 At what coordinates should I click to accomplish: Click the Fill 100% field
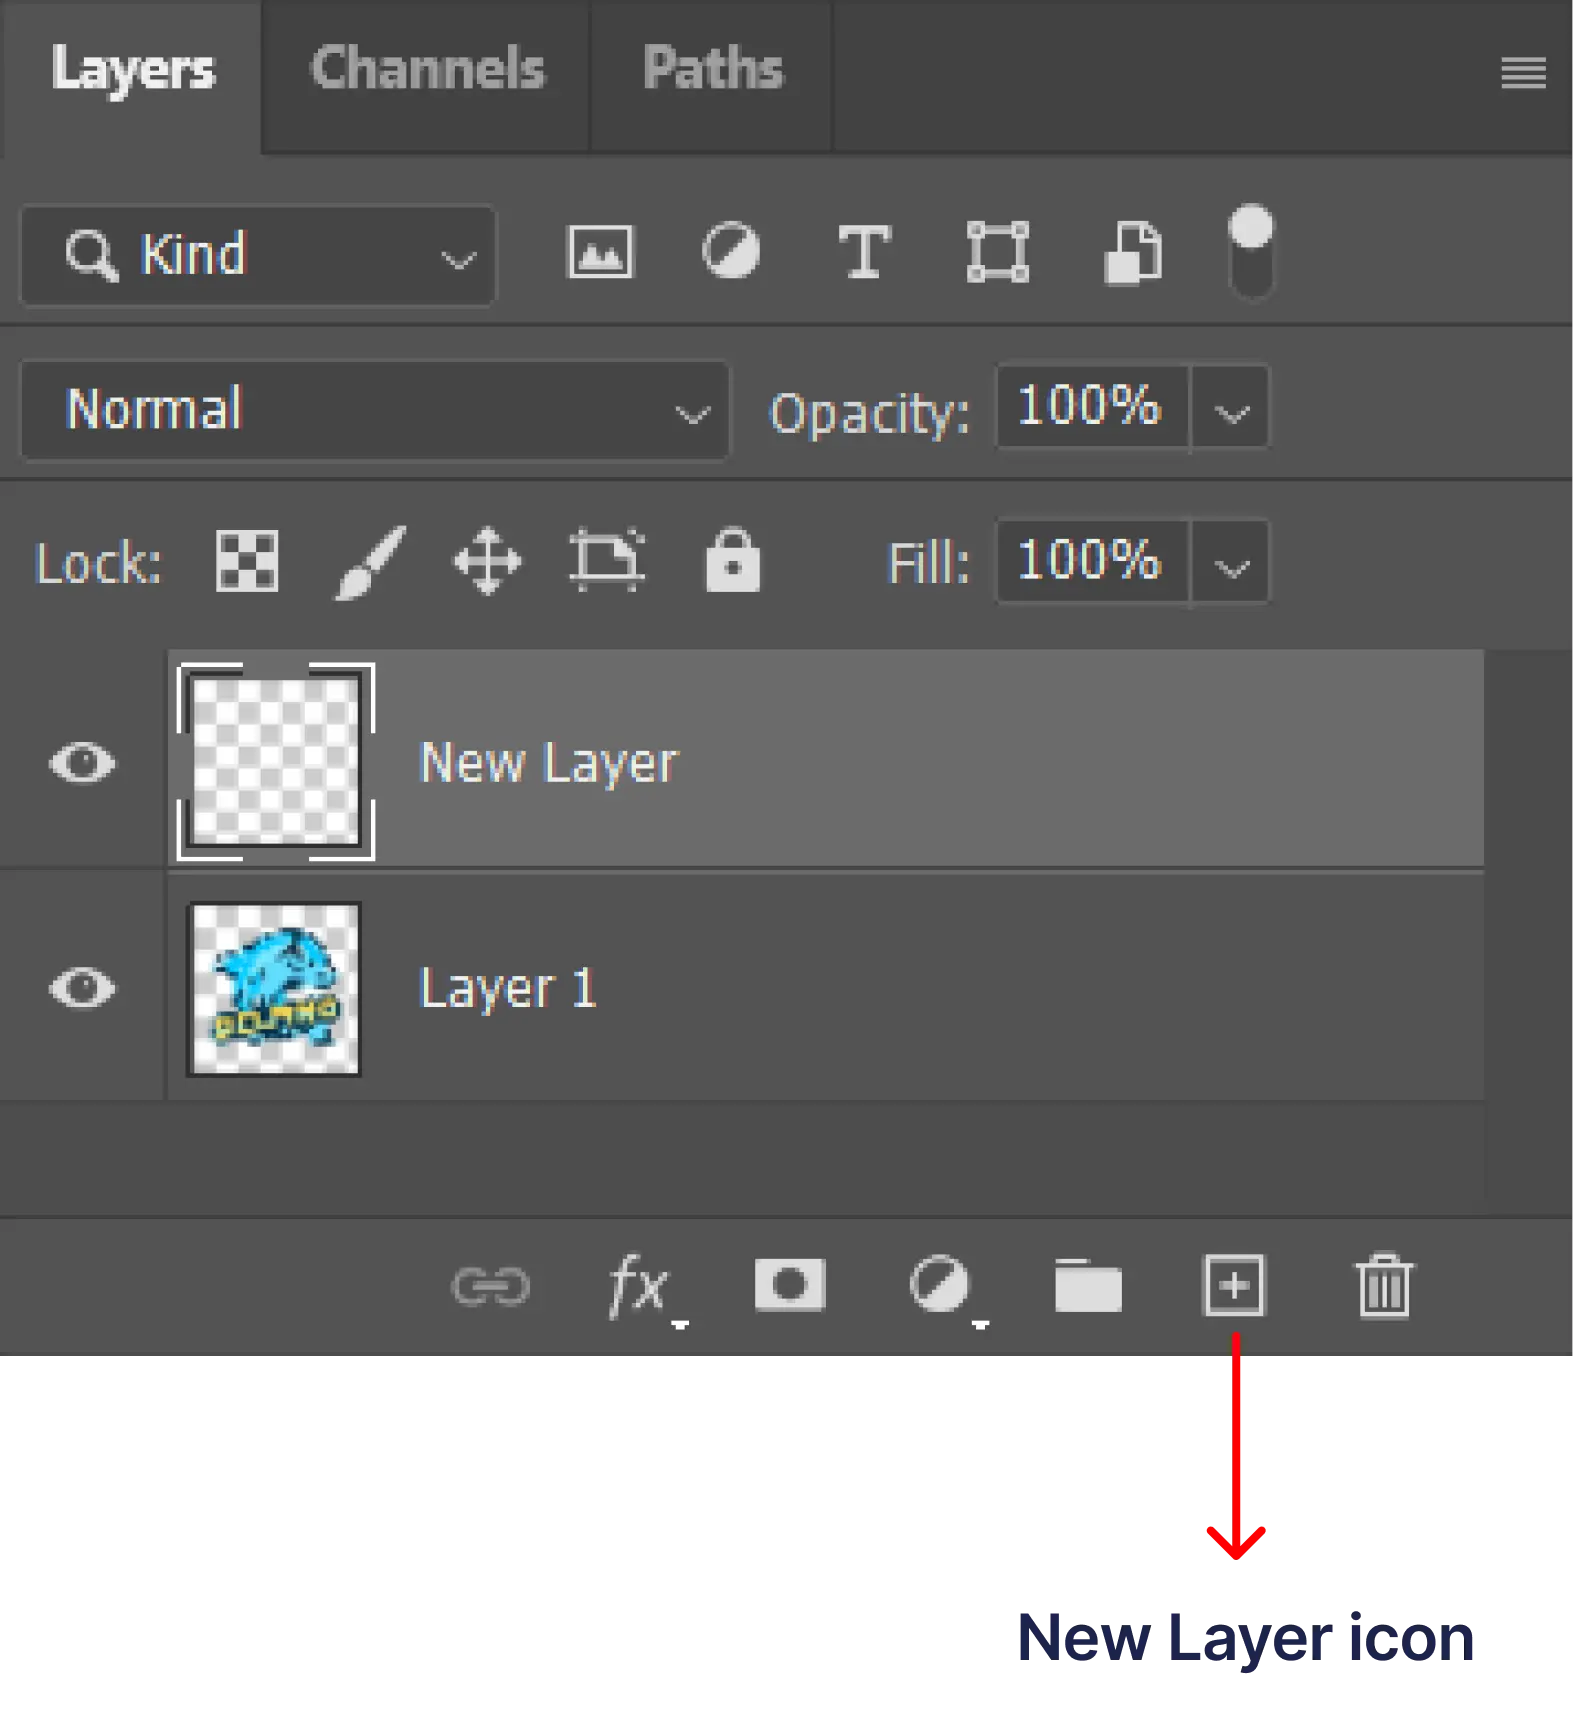point(1092,561)
